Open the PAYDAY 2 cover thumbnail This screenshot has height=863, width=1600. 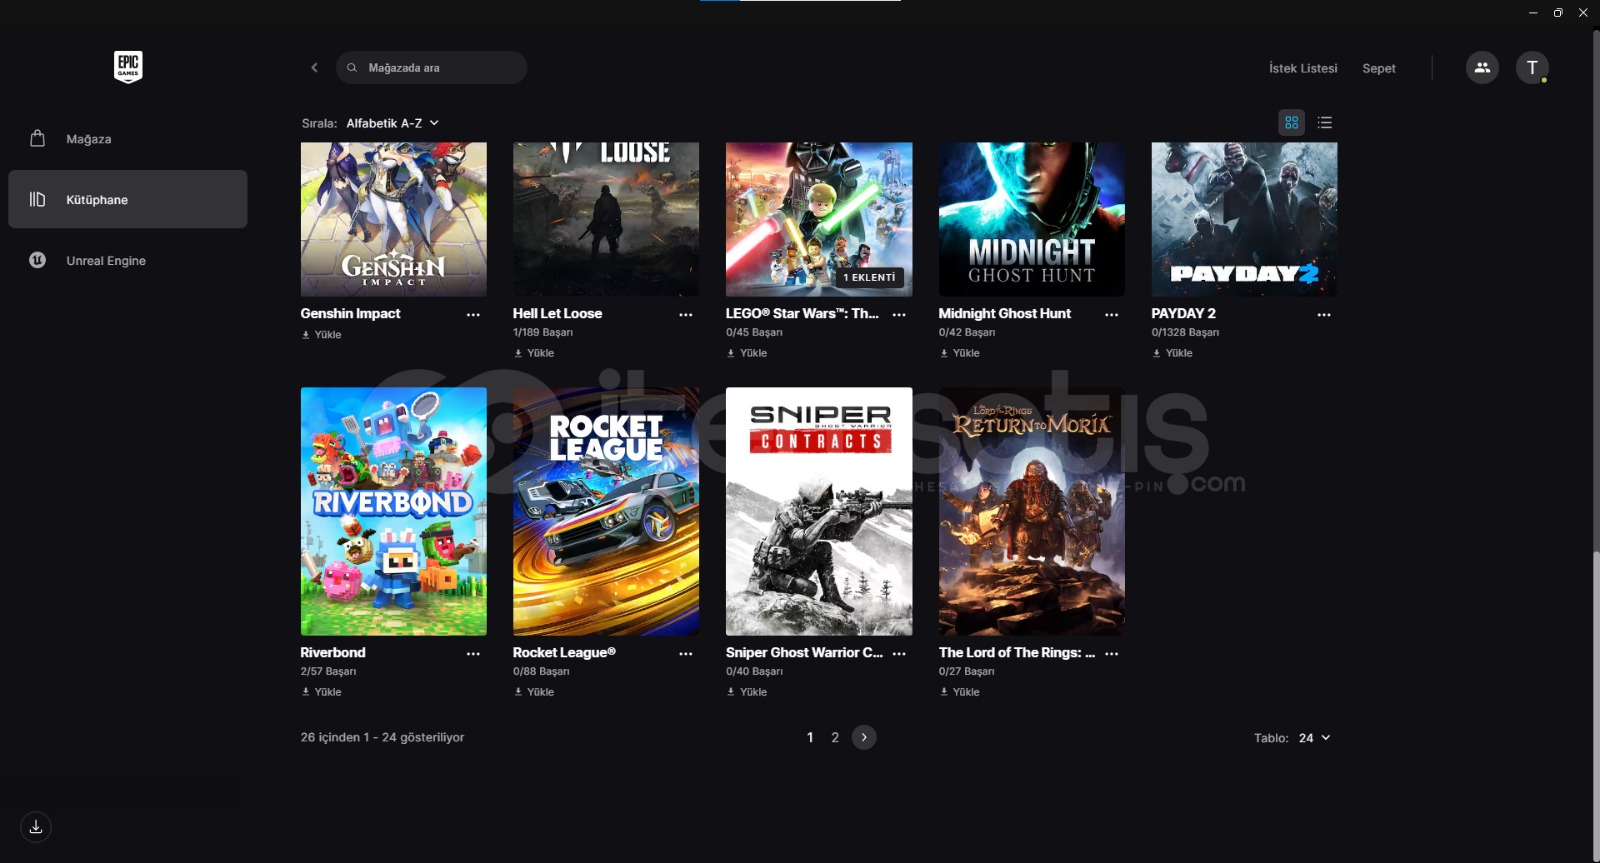click(1244, 219)
